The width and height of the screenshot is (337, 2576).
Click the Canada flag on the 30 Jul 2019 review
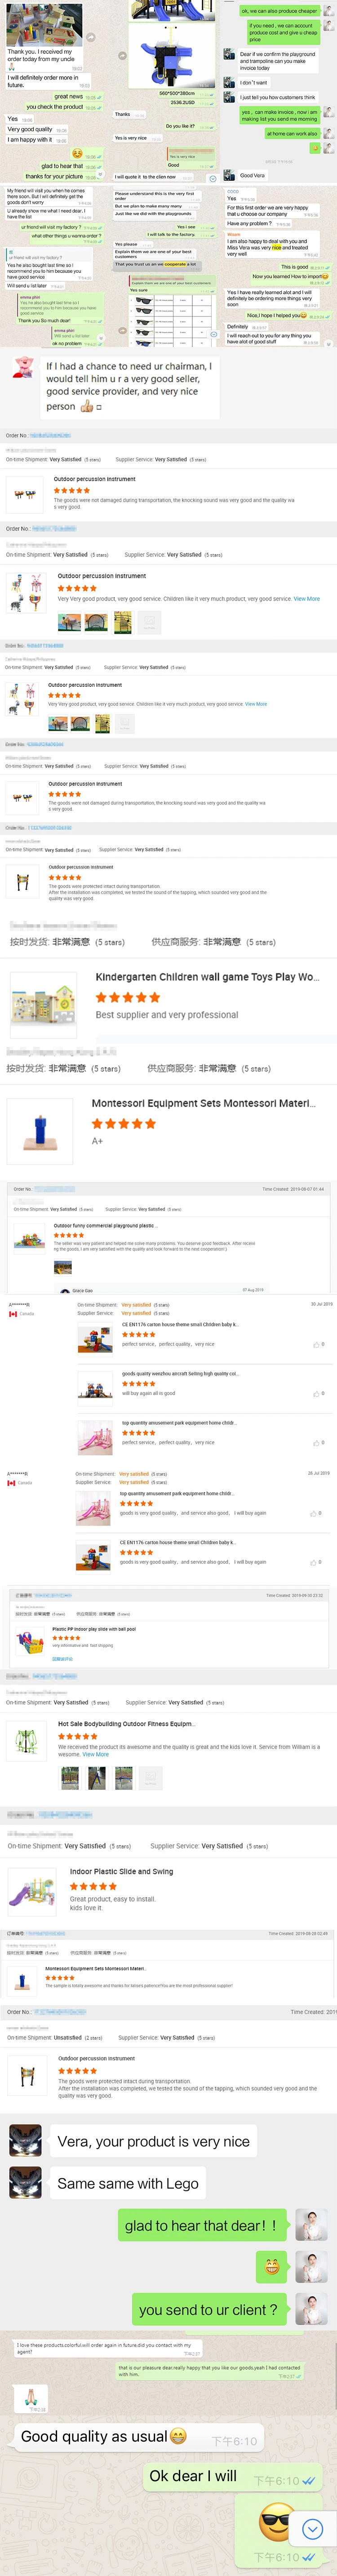point(12,1313)
